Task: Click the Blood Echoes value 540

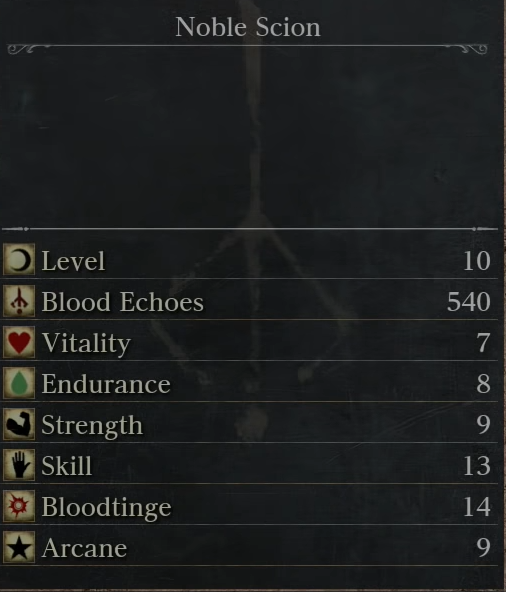Action: pyautogui.click(x=469, y=302)
